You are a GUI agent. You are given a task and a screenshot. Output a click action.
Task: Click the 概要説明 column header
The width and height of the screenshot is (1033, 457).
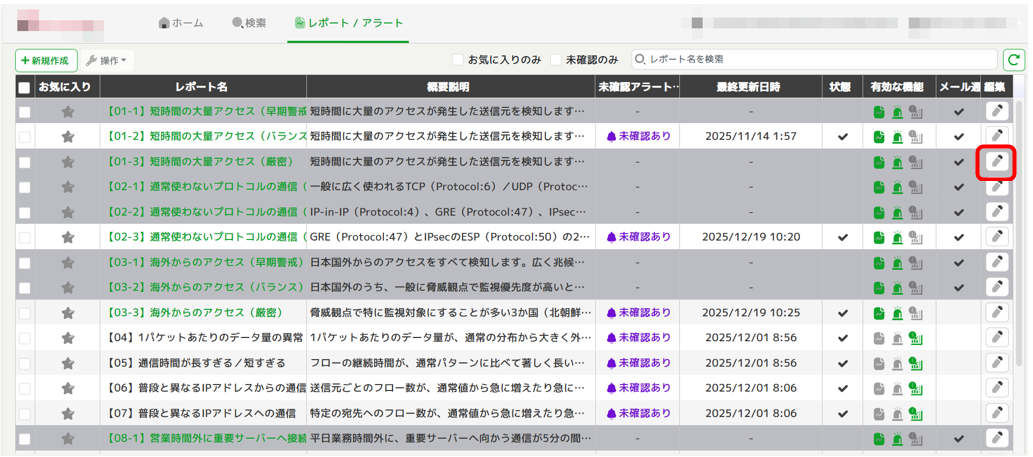click(451, 87)
